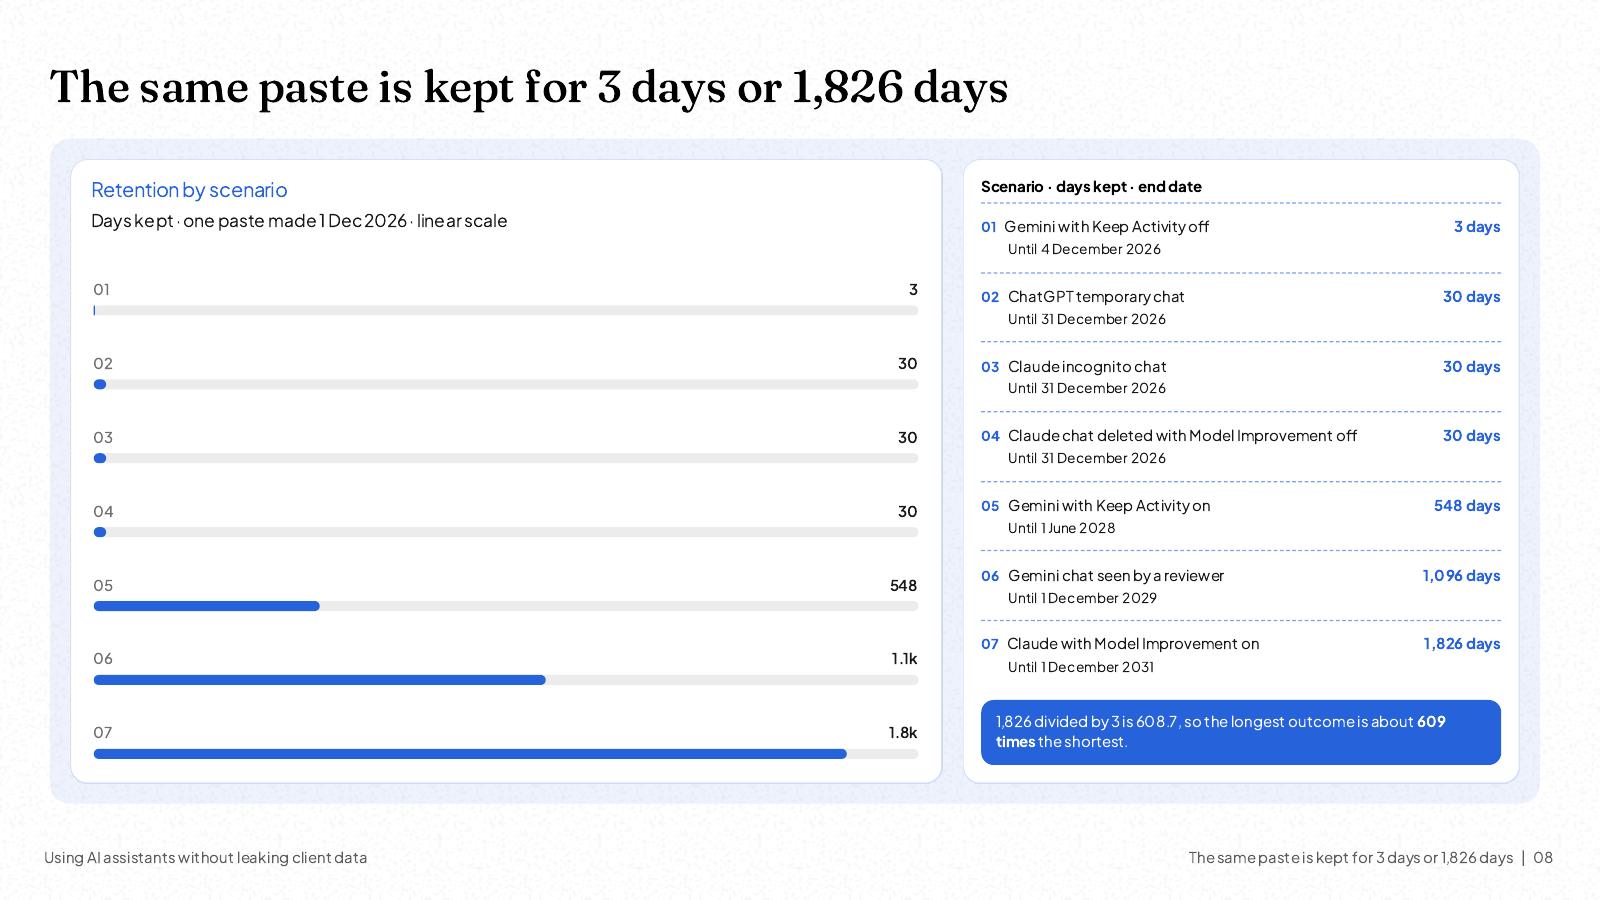The height and width of the screenshot is (900, 1600).
Task: Click the chart row label '03'
Action: (103, 438)
